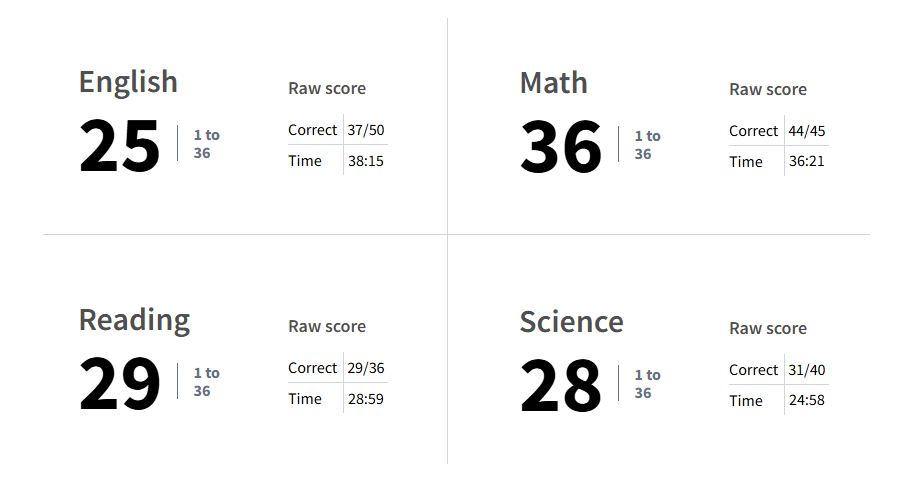Select the English score of 25

(x=119, y=145)
